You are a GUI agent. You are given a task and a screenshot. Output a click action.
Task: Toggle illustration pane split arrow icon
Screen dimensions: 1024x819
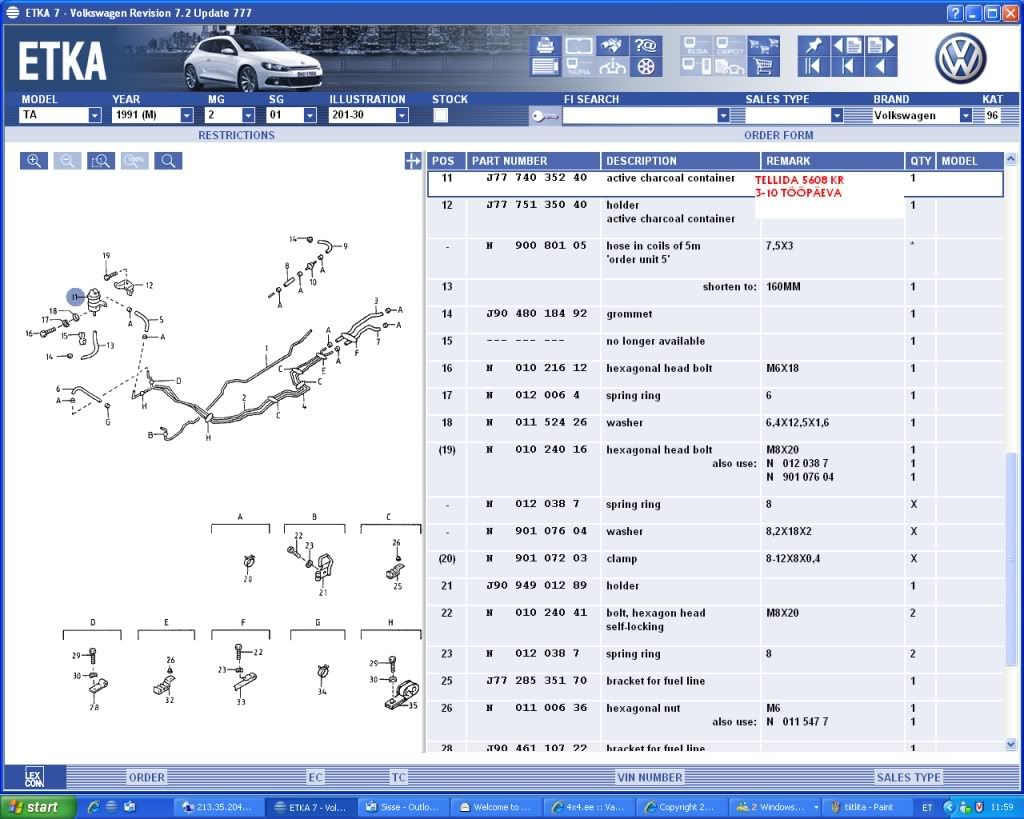pyautogui.click(x=413, y=161)
